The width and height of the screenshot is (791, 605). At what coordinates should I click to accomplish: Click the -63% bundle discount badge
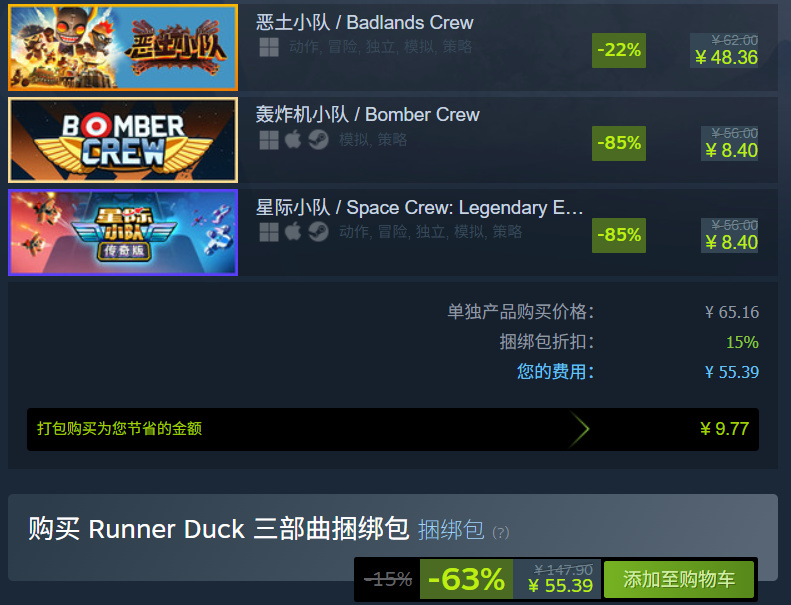pyautogui.click(x=466, y=579)
